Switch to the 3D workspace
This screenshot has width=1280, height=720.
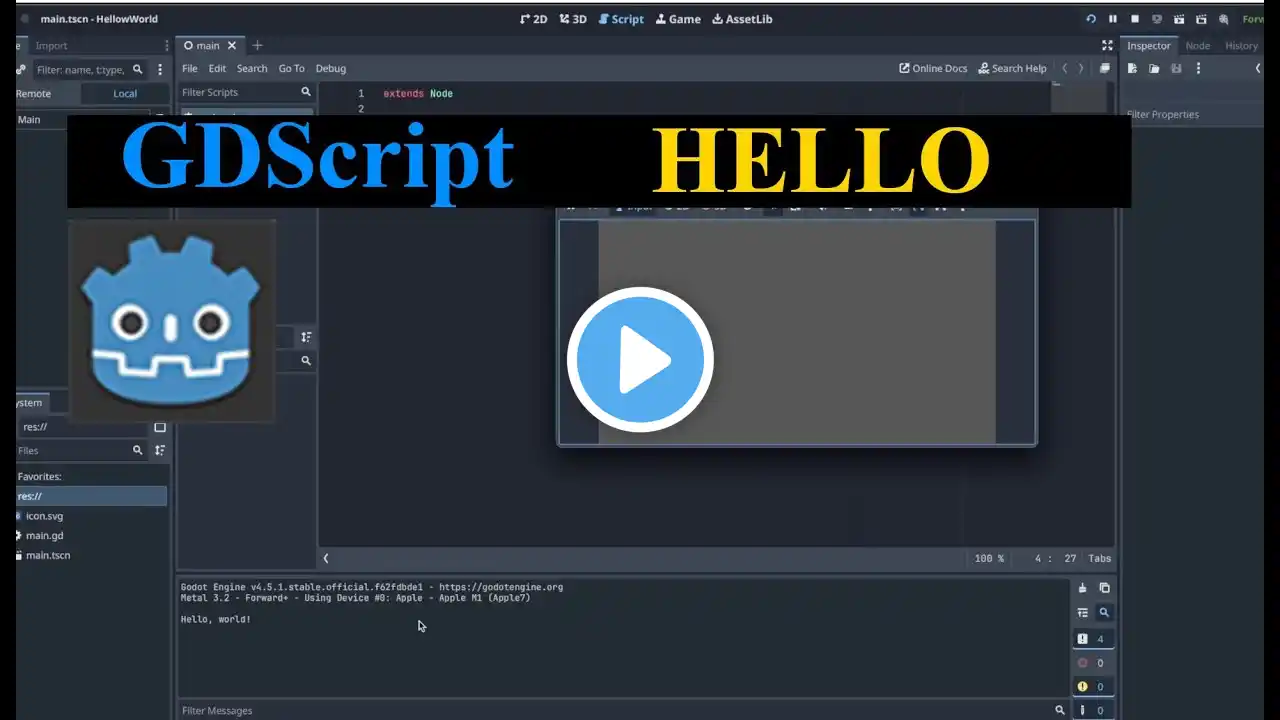pyautogui.click(x=573, y=19)
